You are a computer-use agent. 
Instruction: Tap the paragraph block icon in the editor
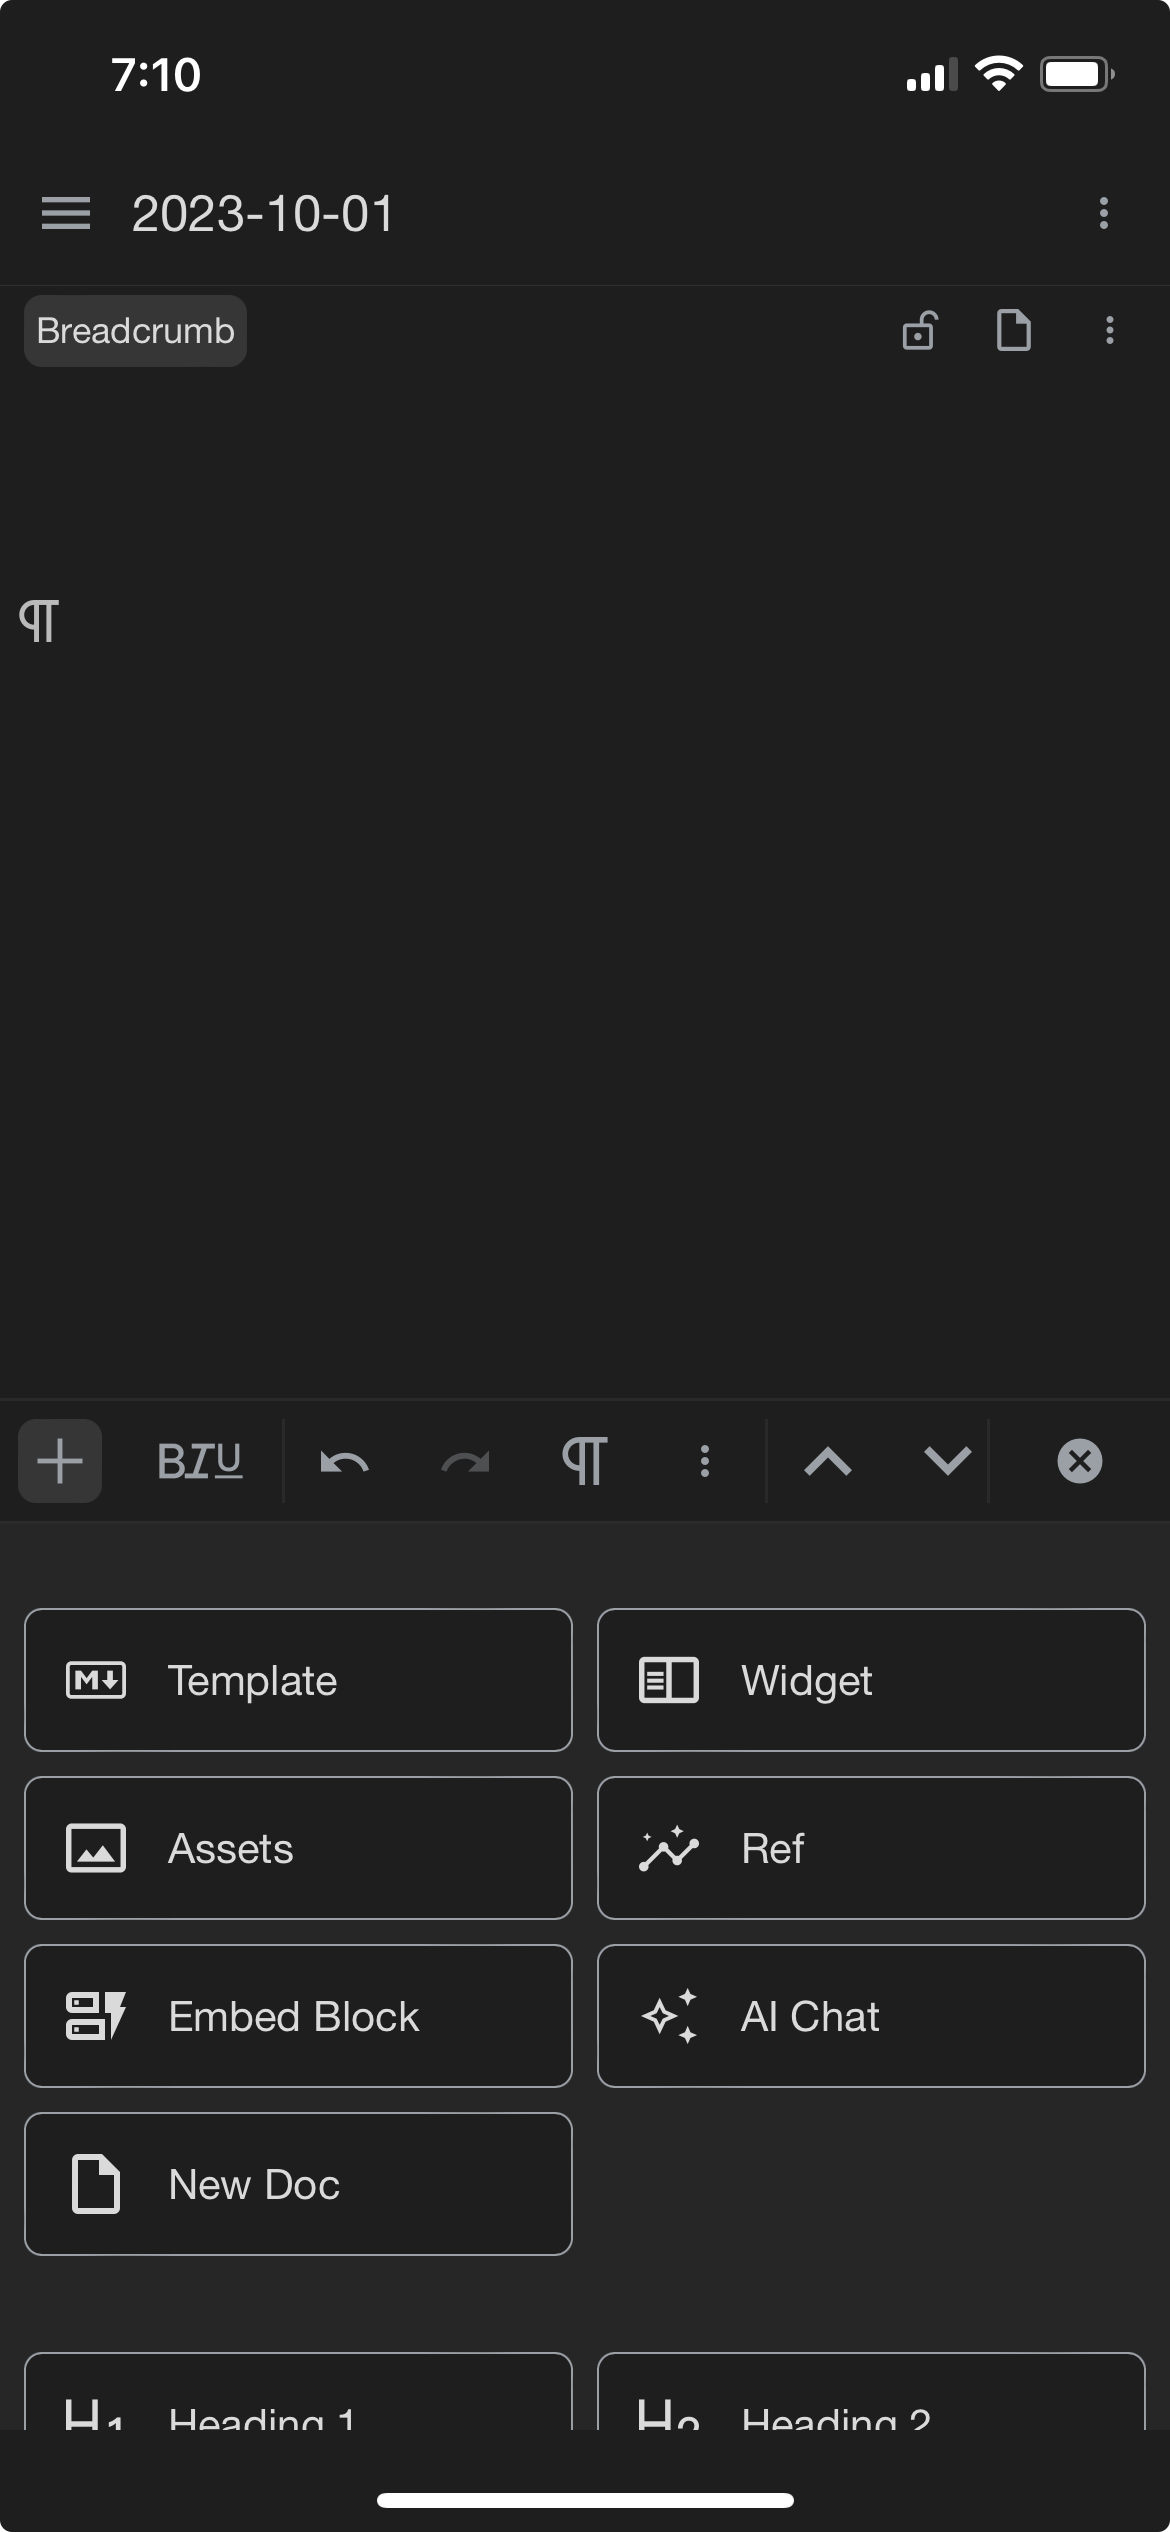[39, 621]
